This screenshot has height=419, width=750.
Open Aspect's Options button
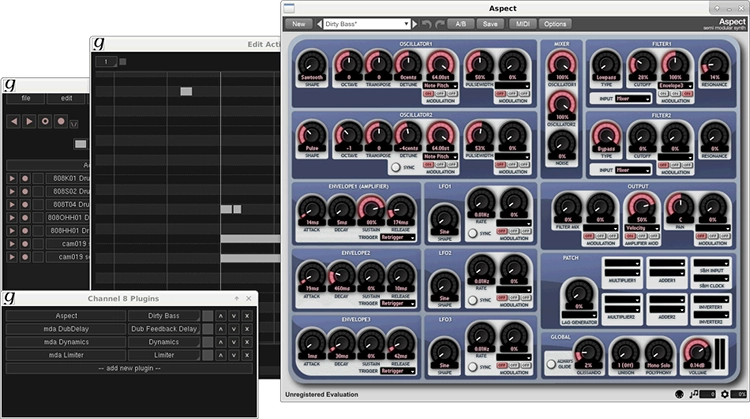tap(555, 24)
